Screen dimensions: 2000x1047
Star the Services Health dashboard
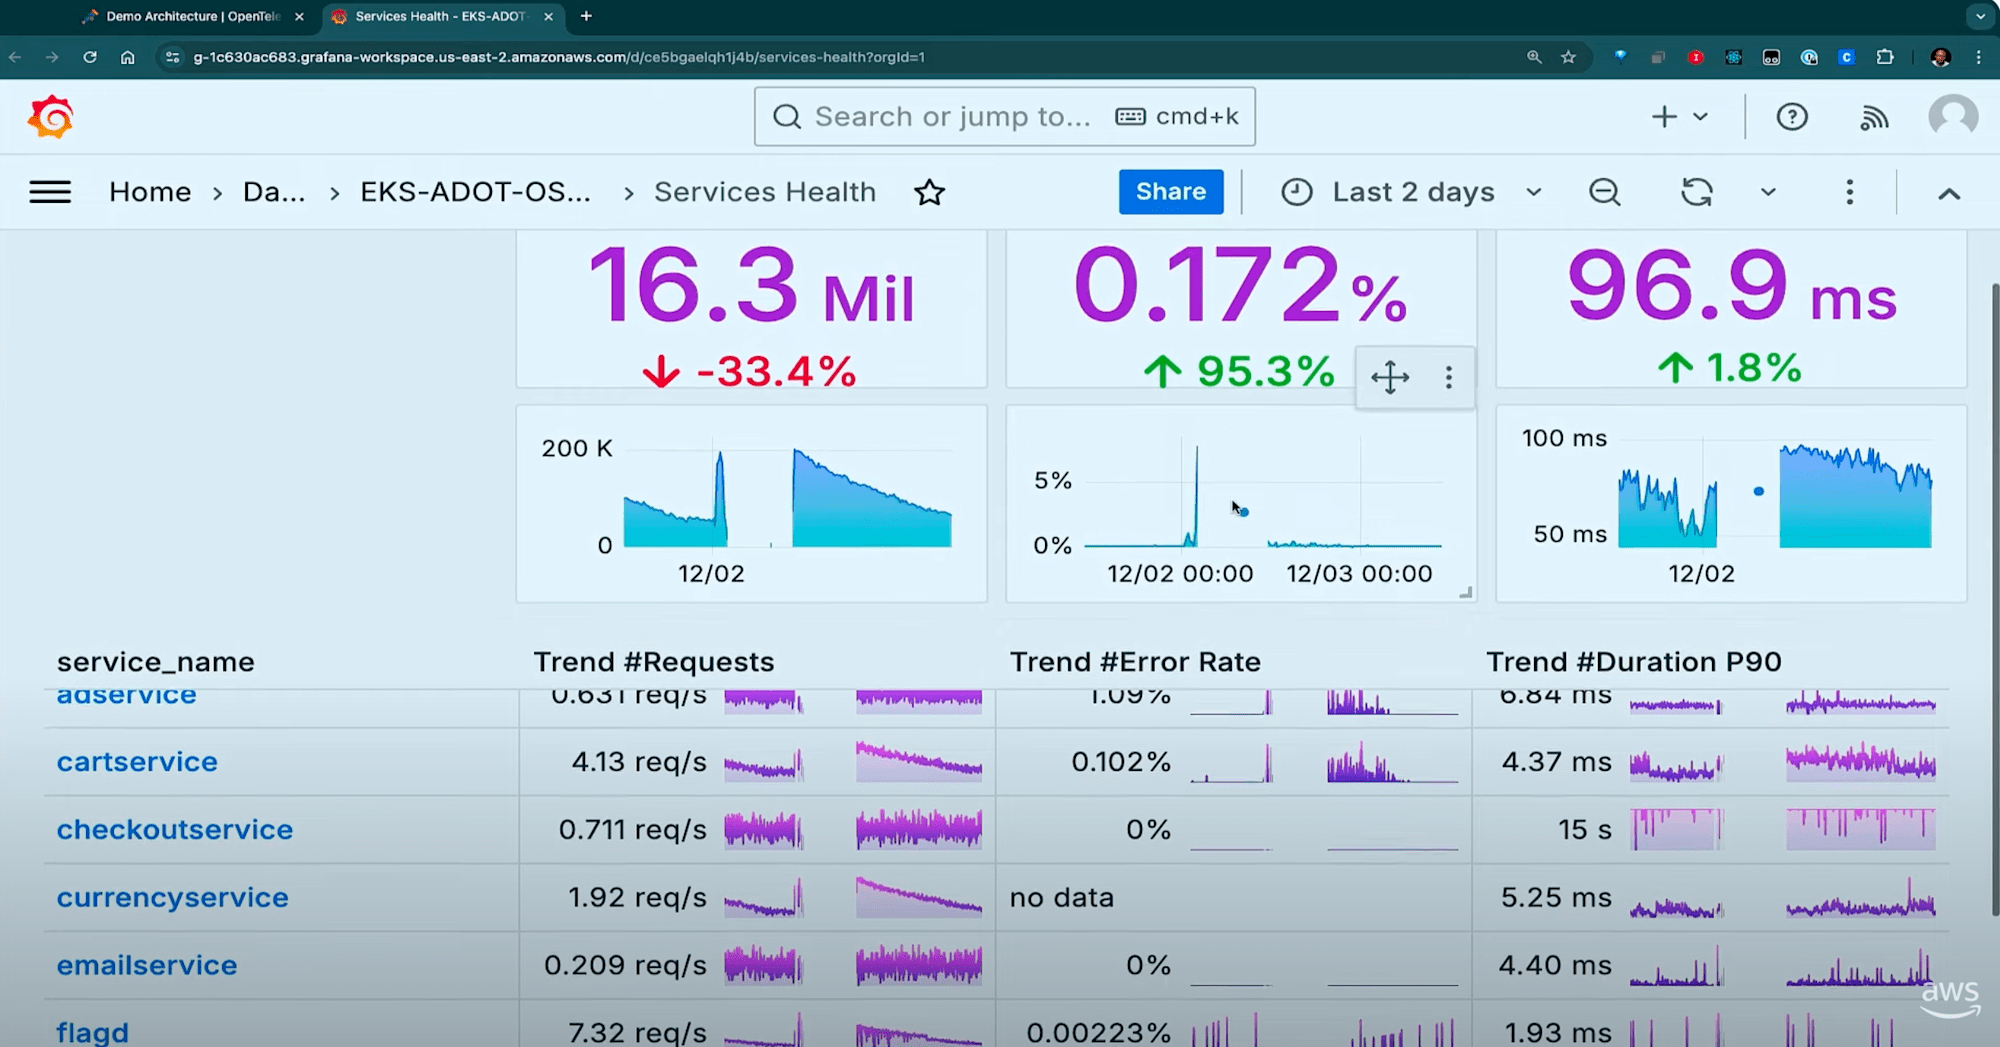929,192
